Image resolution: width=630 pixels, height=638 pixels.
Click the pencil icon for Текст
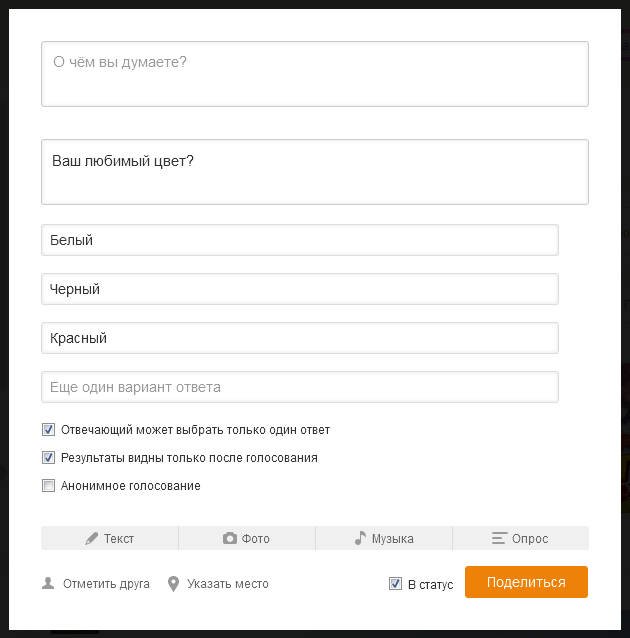click(92, 538)
